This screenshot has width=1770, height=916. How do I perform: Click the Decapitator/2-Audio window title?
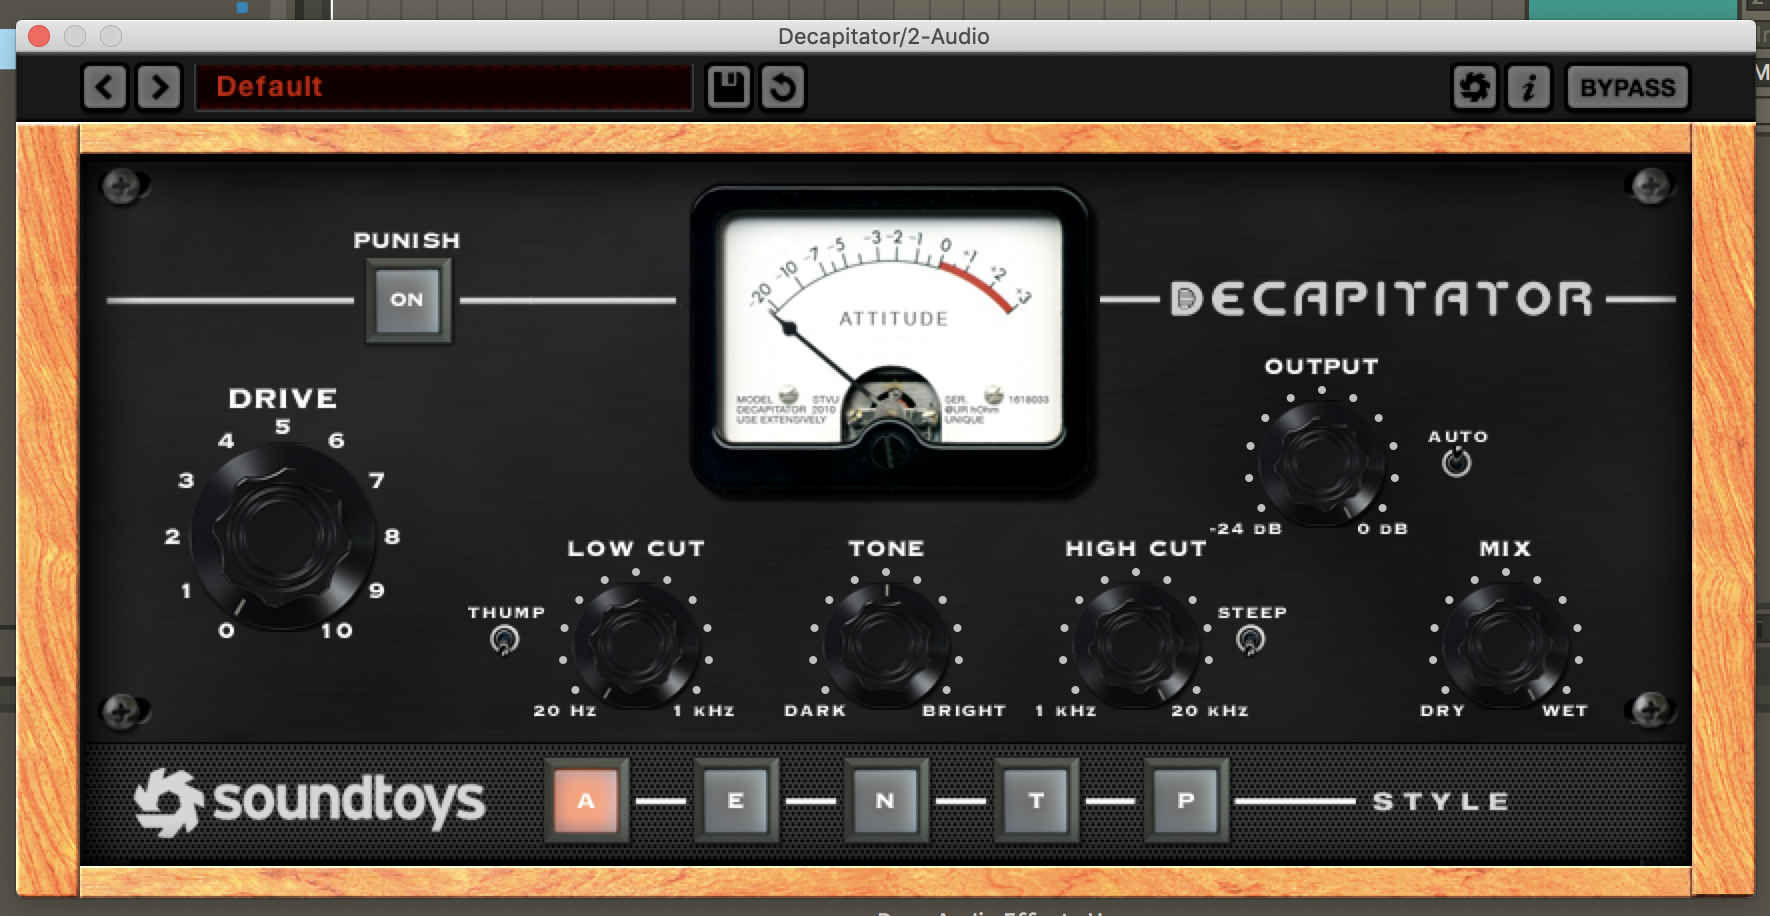[884, 36]
